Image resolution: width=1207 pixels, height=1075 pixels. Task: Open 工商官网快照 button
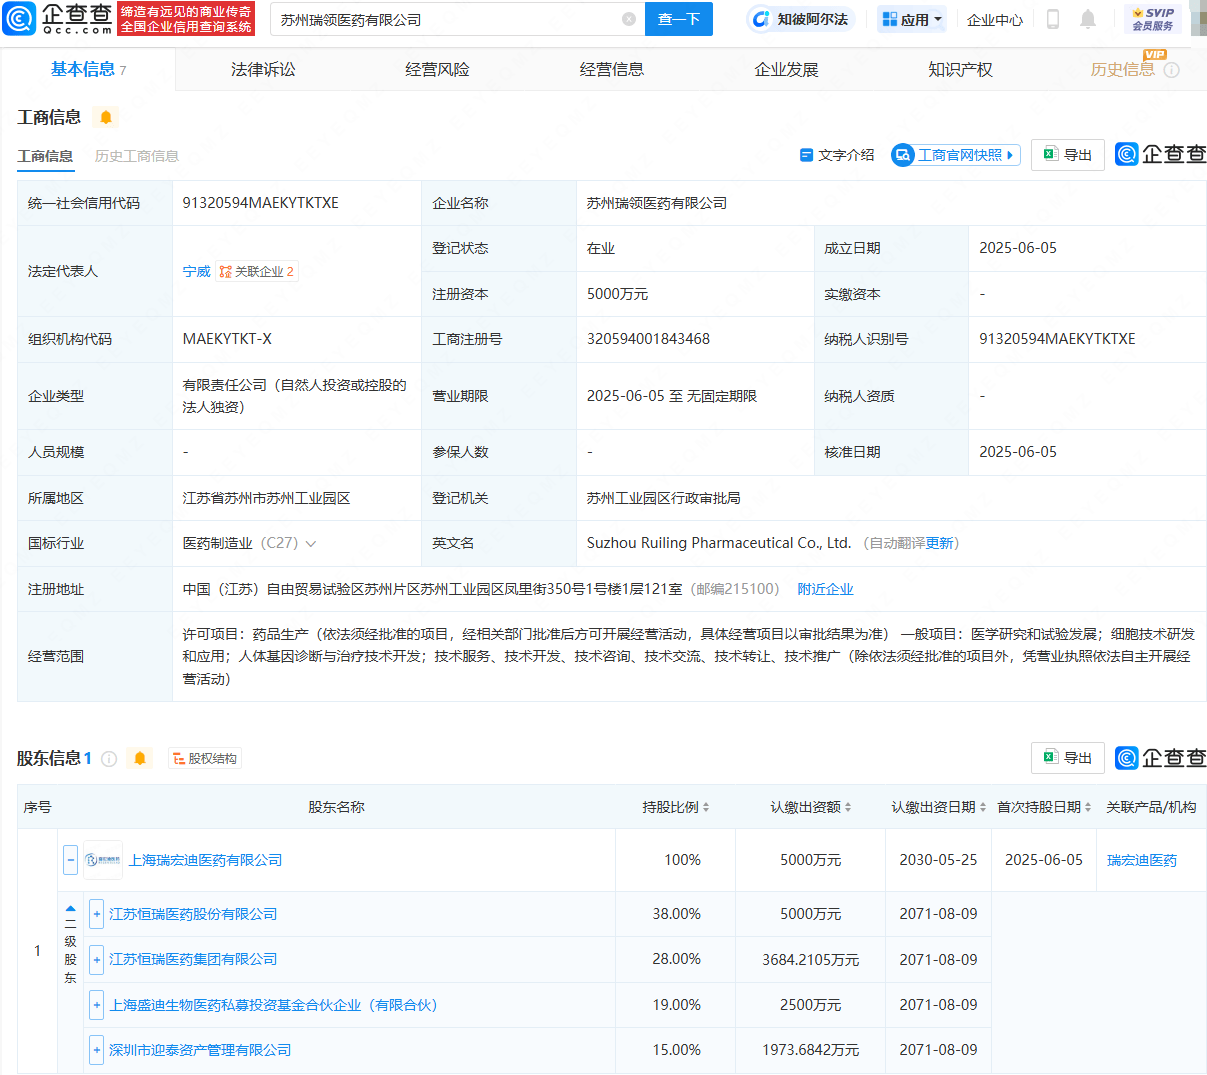point(956,155)
